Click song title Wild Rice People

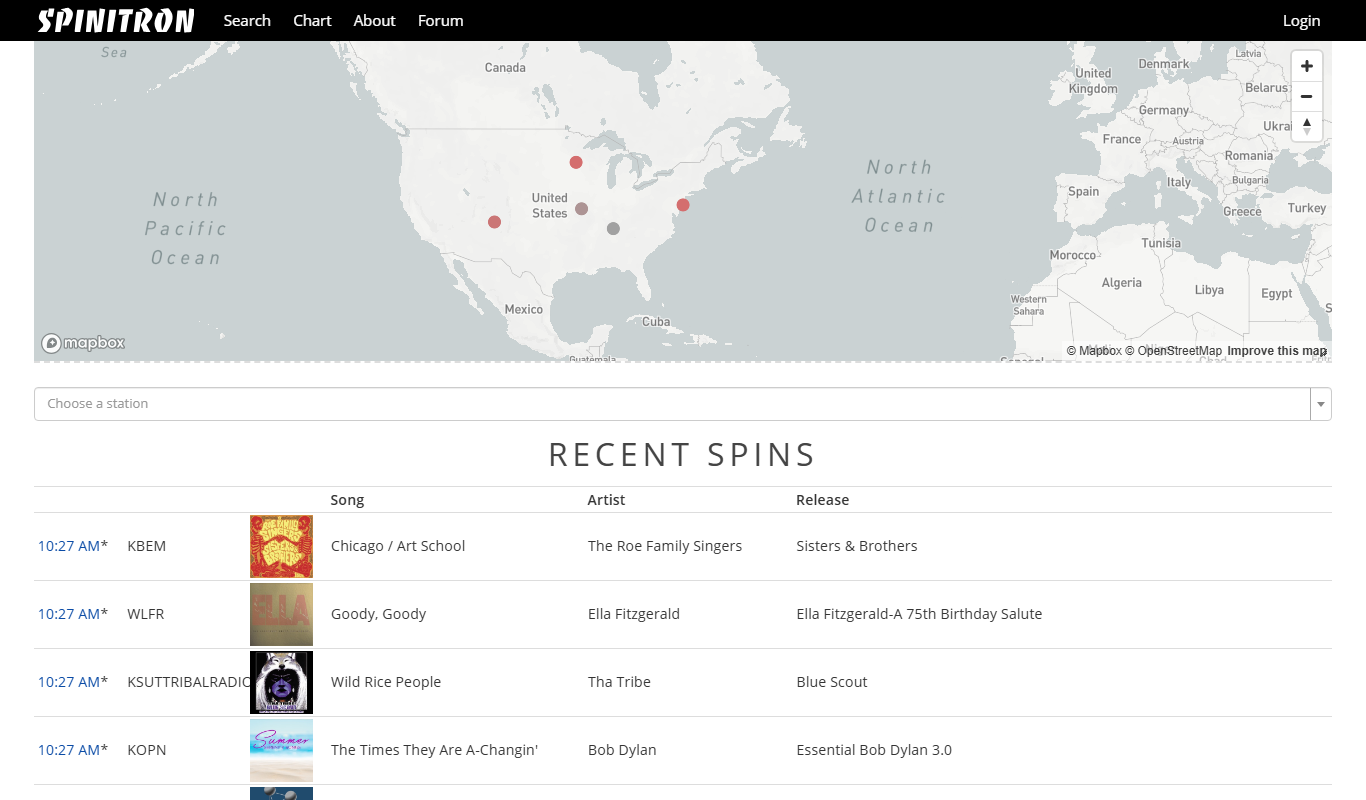click(x=386, y=682)
